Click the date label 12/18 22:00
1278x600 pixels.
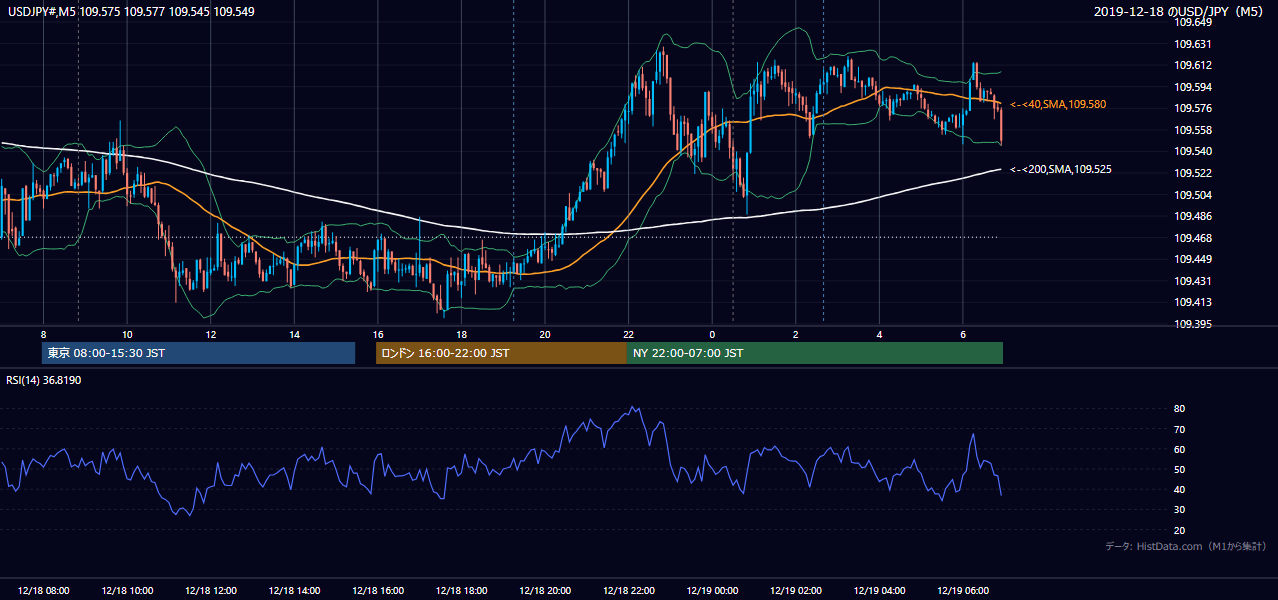[x=629, y=591]
